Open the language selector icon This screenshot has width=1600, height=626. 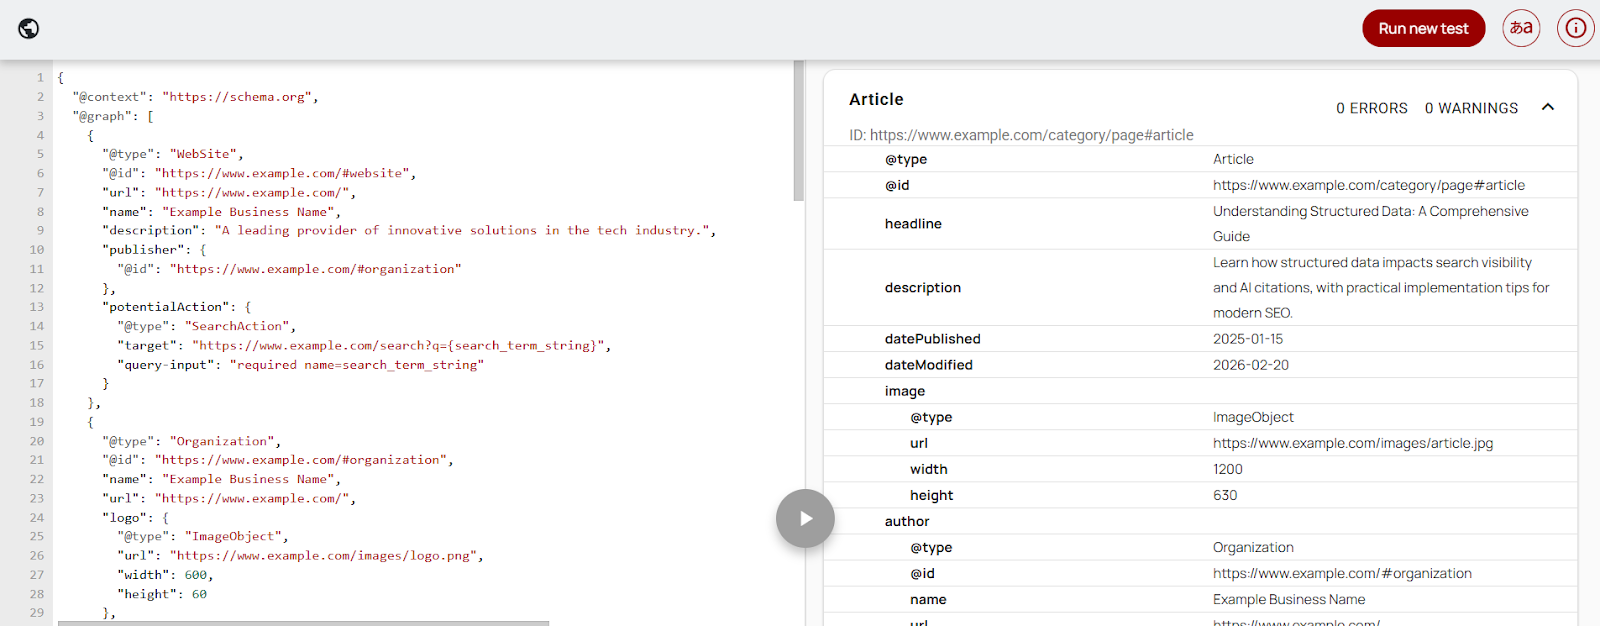1521,28
